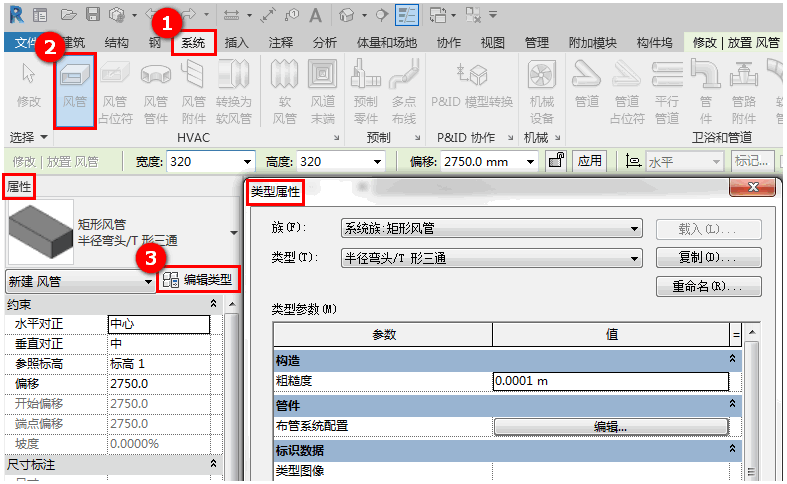Screen dimensions: 787x484
Task: Collapse the 约束 constraints section
Action: 213,304
